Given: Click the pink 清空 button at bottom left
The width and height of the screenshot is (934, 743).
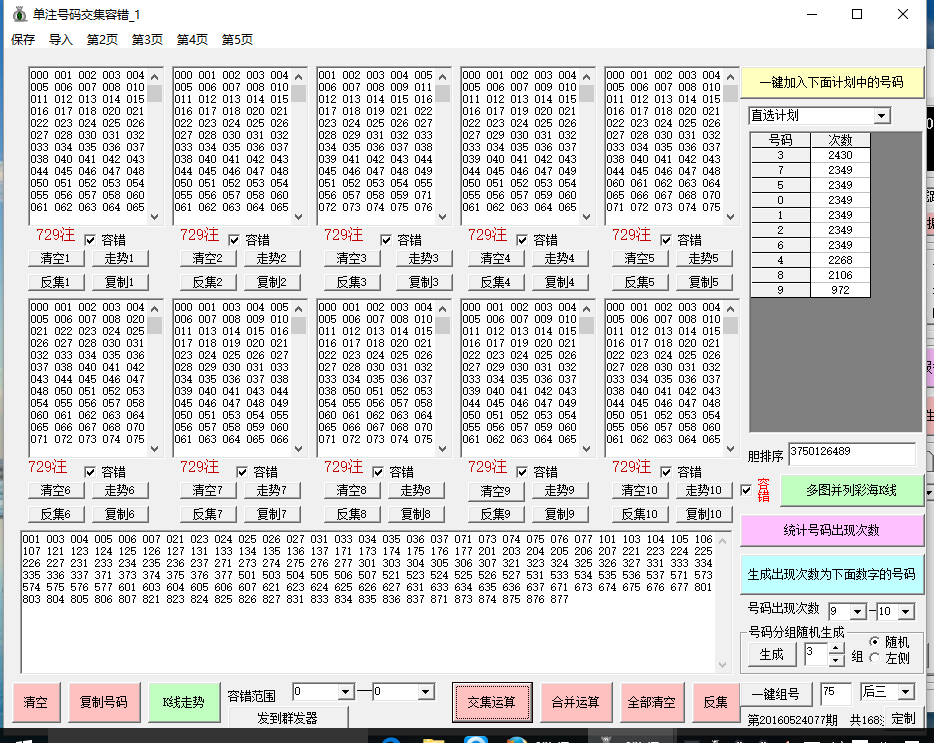Looking at the screenshot, I should [x=35, y=702].
